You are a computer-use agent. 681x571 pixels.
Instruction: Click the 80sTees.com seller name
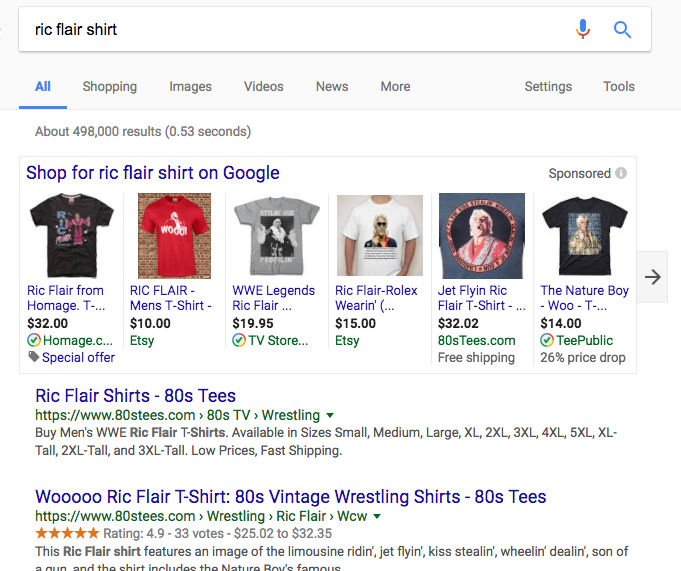[x=476, y=340]
